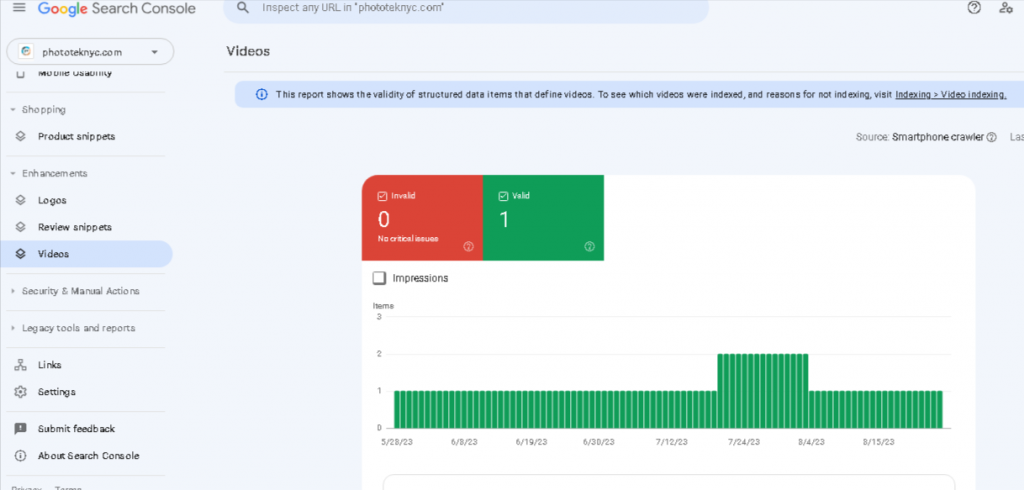This screenshot has width=1024, height=490.
Task: Click the Mobile Usability icon
Action: (20, 74)
